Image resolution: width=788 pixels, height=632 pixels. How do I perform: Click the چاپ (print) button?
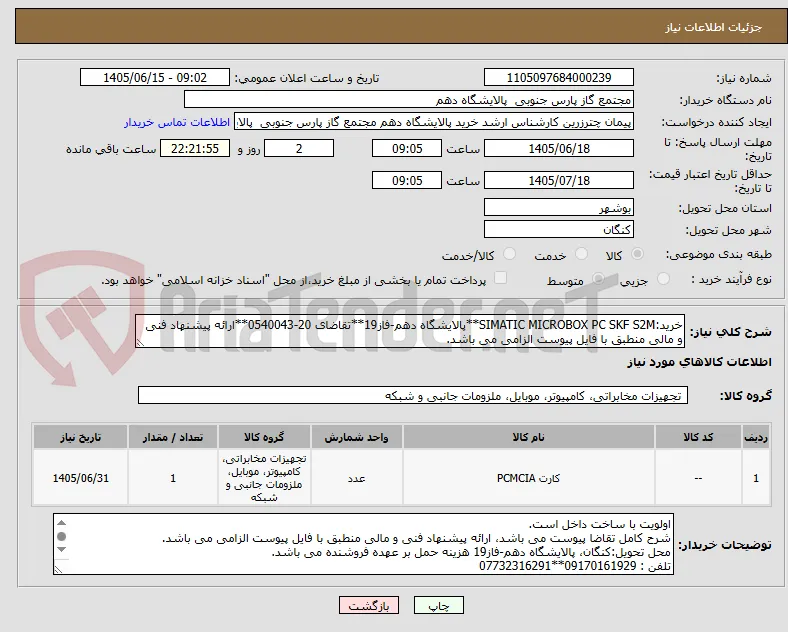(439, 605)
